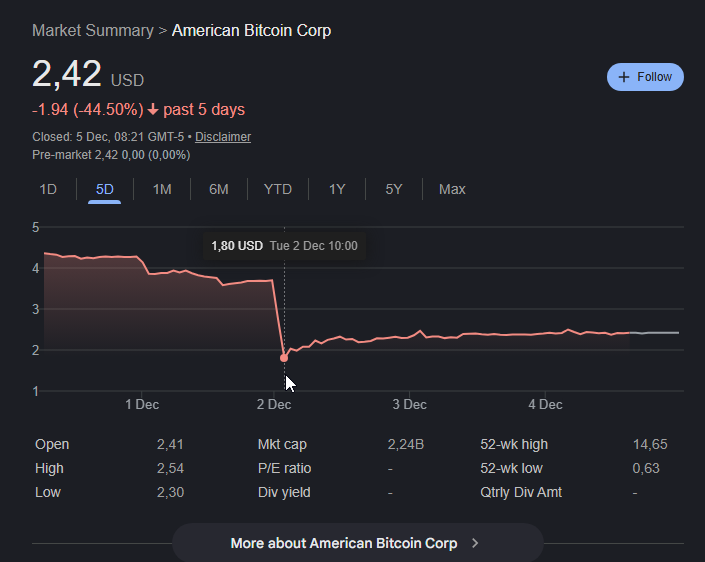Click the 1 Dec label on chart axis
This screenshot has height=562, width=705.
(141, 405)
